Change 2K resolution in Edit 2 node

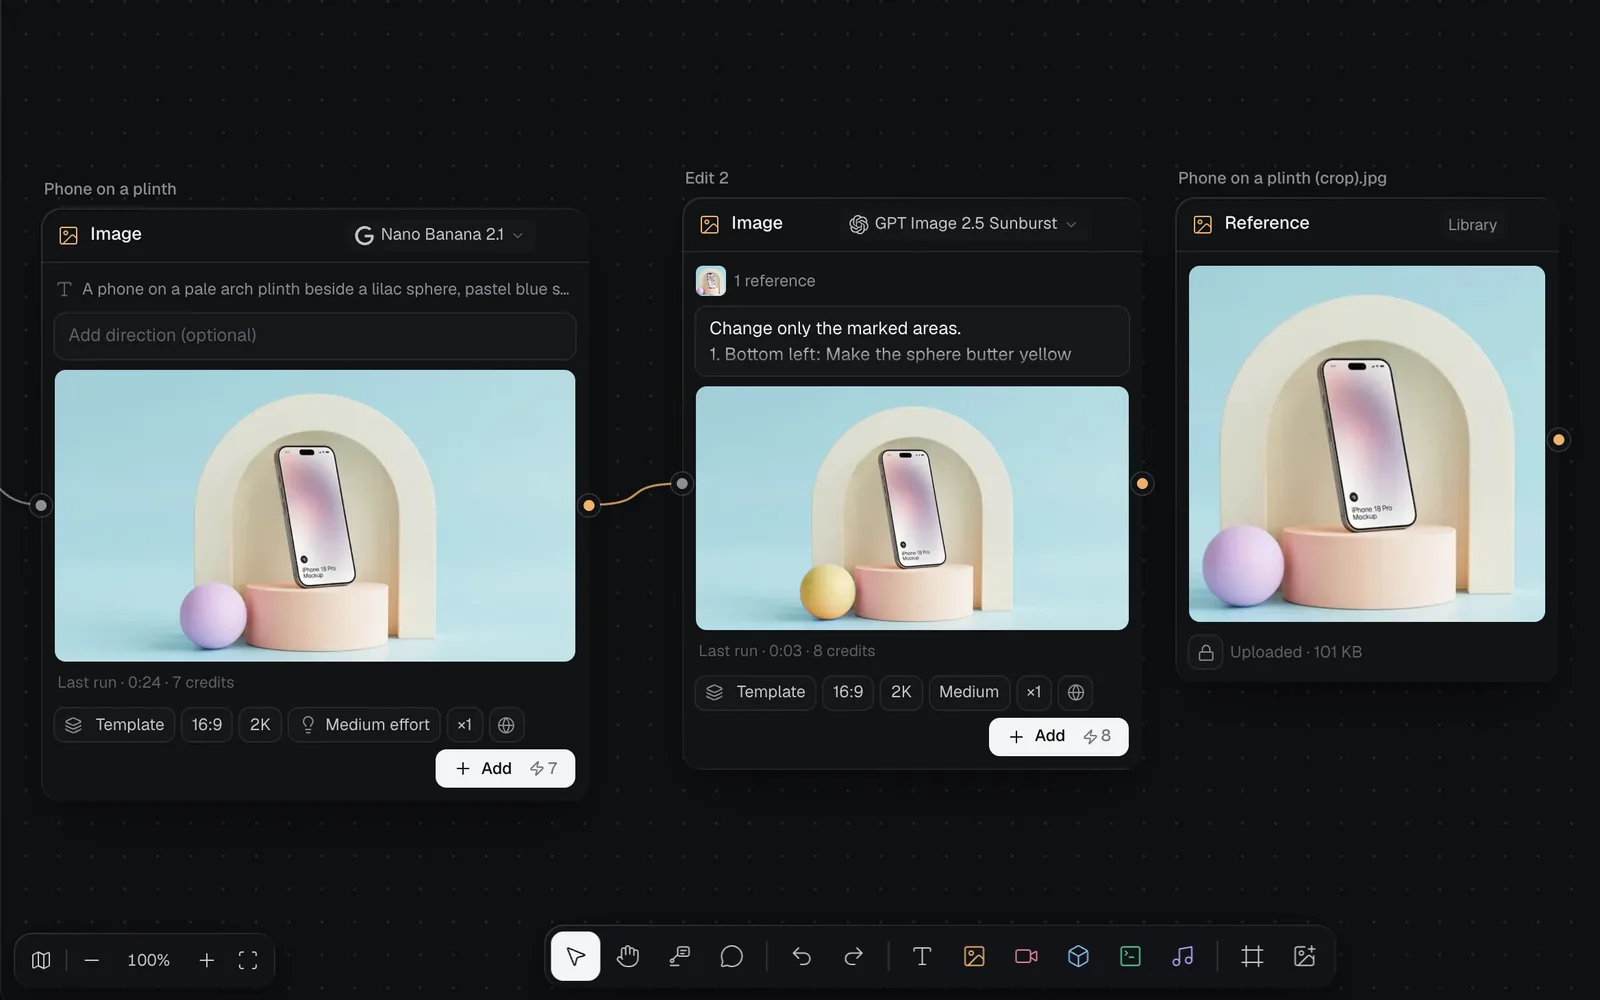click(x=901, y=692)
